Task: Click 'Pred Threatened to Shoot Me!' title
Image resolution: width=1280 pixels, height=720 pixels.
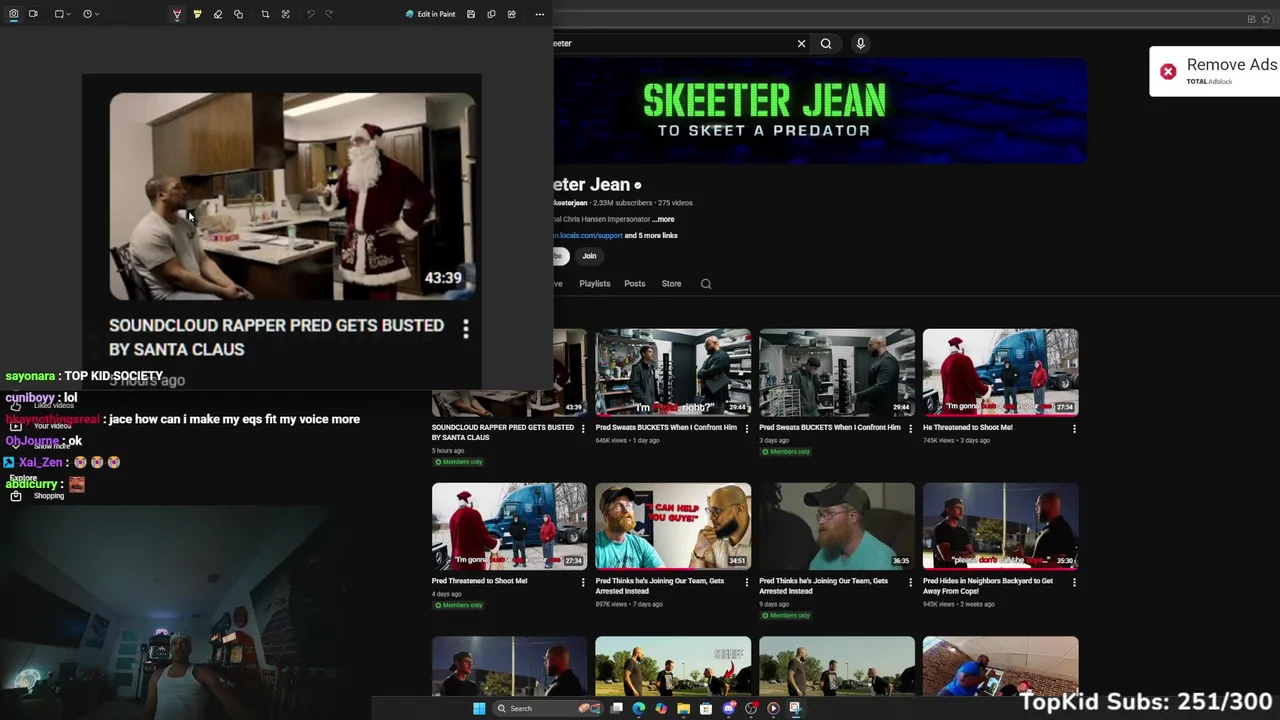Action: (479, 581)
